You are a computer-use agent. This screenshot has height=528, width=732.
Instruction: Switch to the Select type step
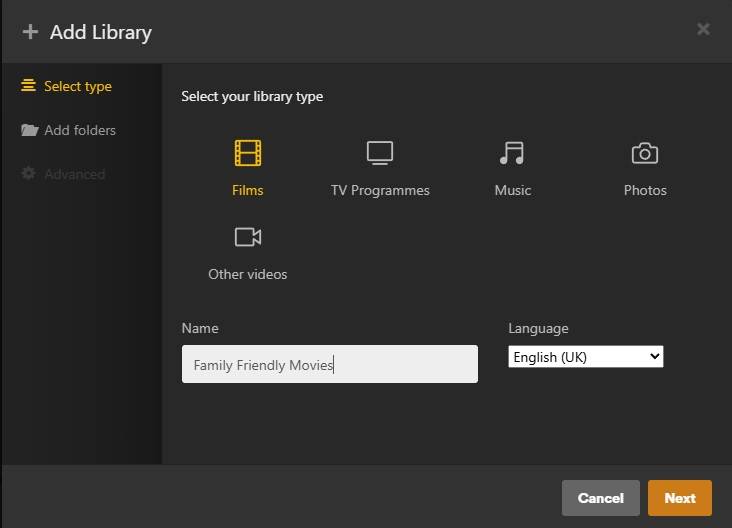(78, 86)
